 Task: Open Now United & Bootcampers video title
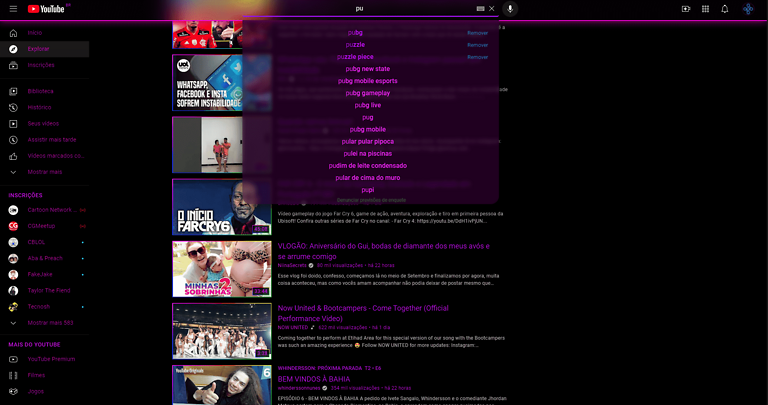(363, 313)
